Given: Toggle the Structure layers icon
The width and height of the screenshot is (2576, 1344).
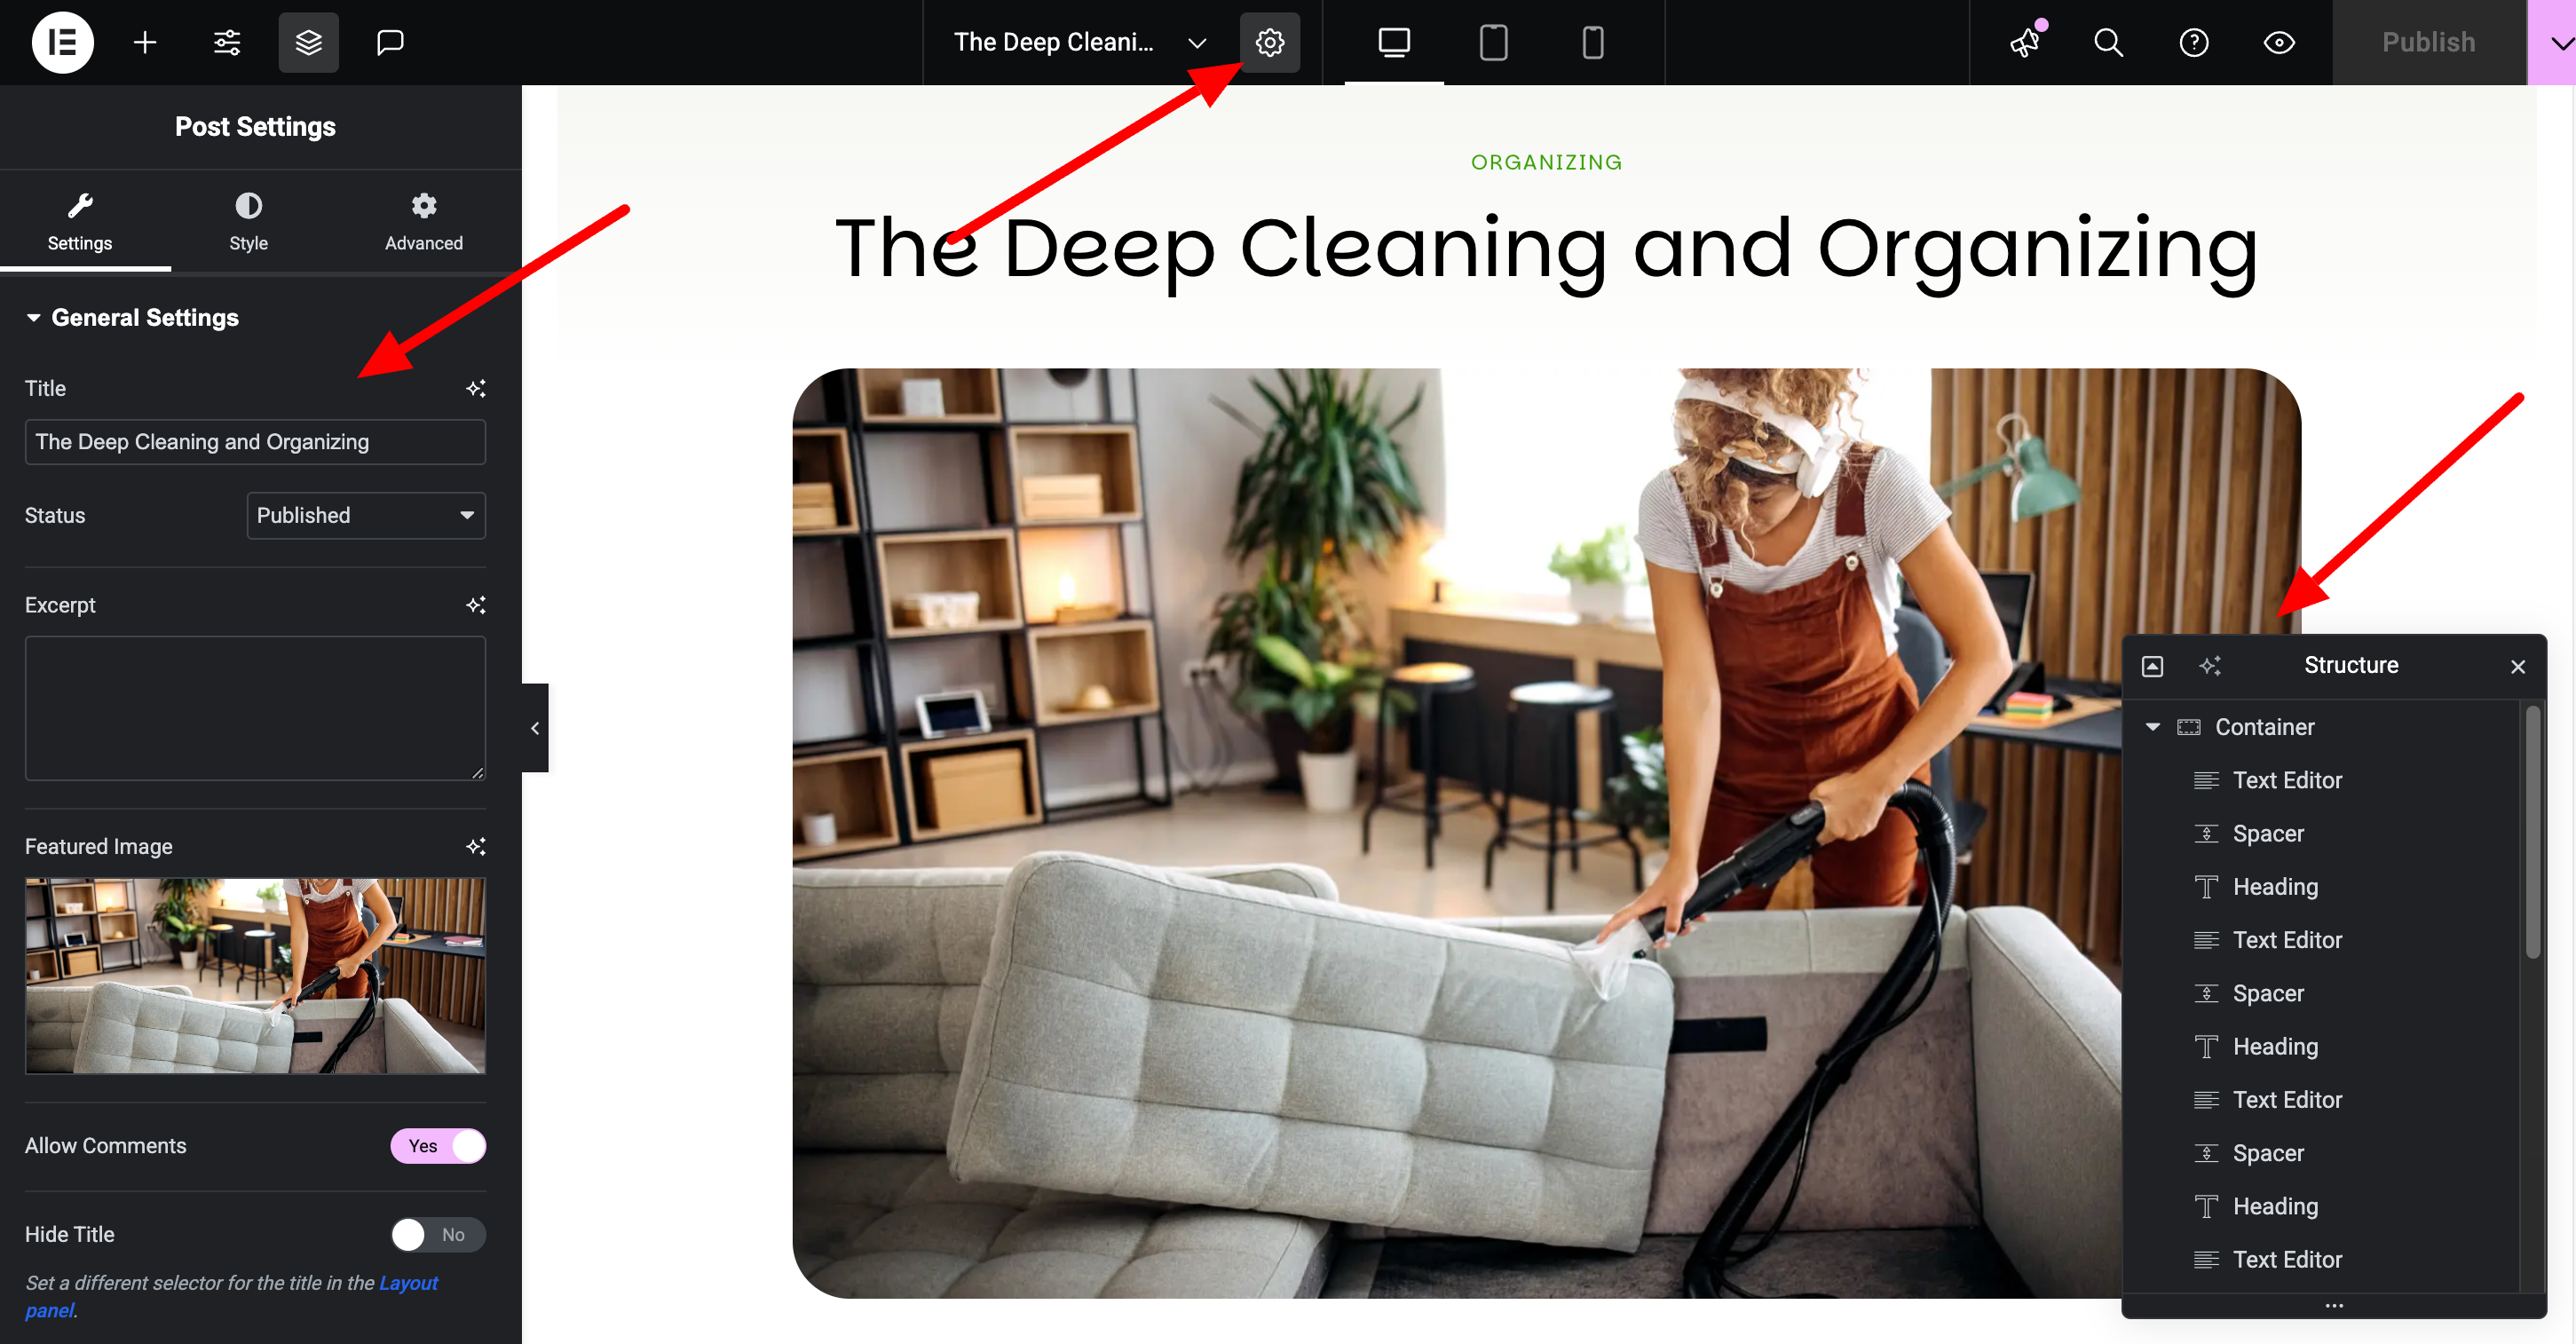Looking at the screenshot, I should click(x=308, y=42).
